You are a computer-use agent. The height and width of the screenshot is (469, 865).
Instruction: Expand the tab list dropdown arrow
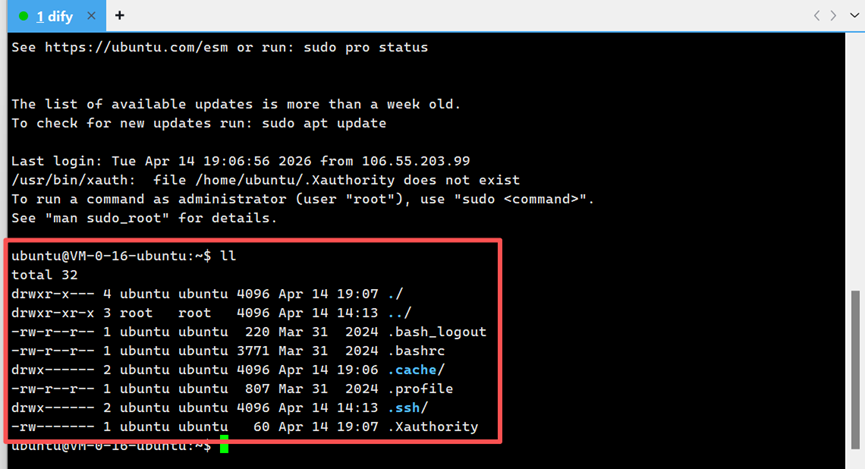pyautogui.click(x=854, y=15)
